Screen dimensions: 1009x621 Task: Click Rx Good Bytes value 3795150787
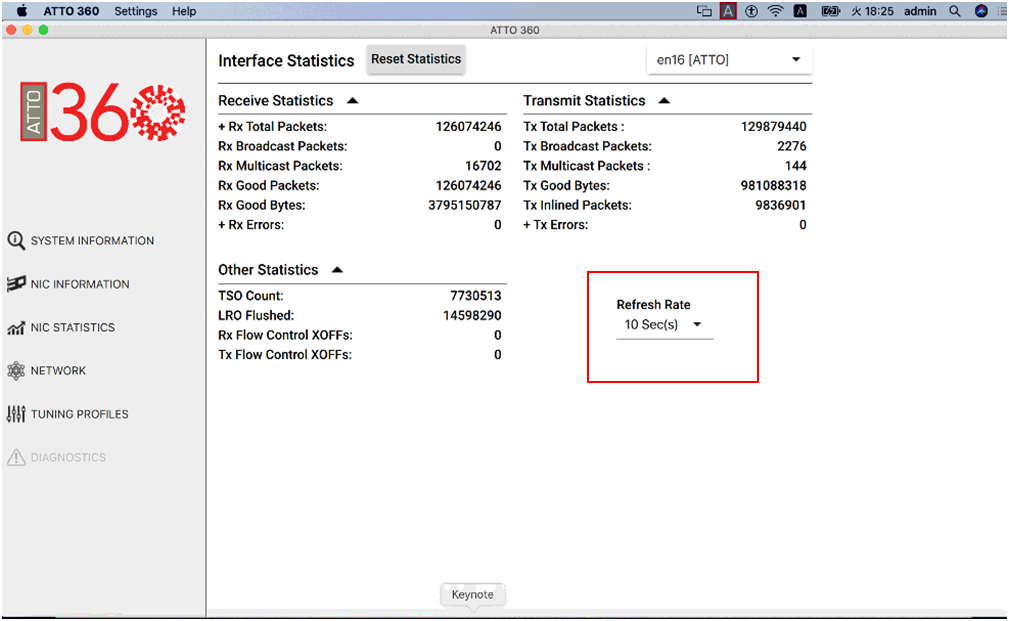(x=465, y=205)
